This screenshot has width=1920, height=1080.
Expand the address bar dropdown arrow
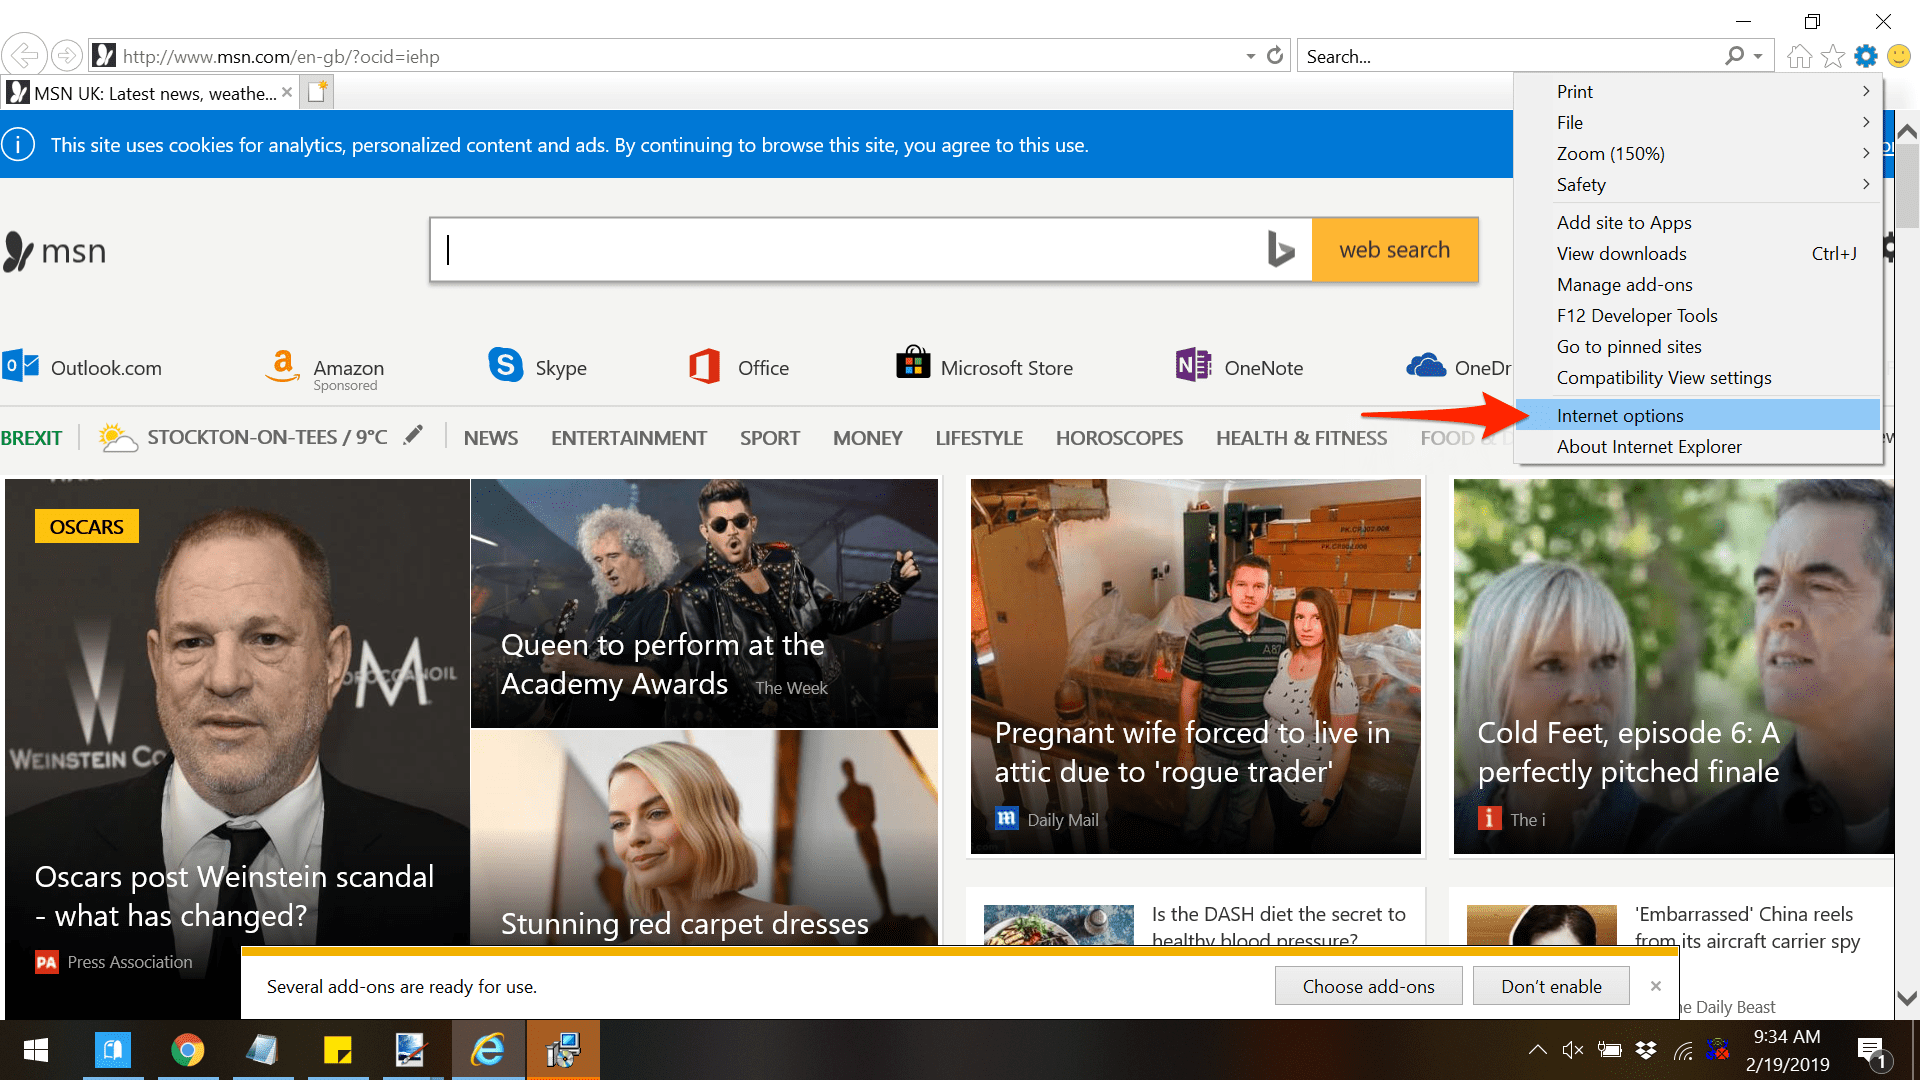coord(1250,56)
